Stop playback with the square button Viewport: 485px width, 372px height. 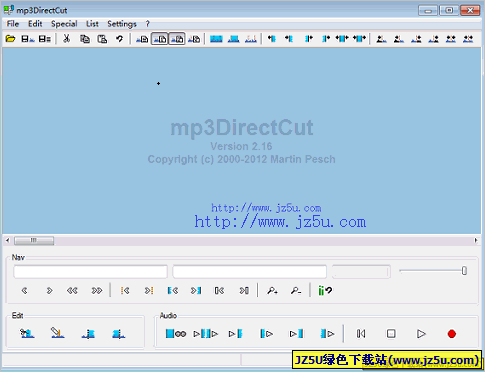pyautogui.click(x=391, y=333)
